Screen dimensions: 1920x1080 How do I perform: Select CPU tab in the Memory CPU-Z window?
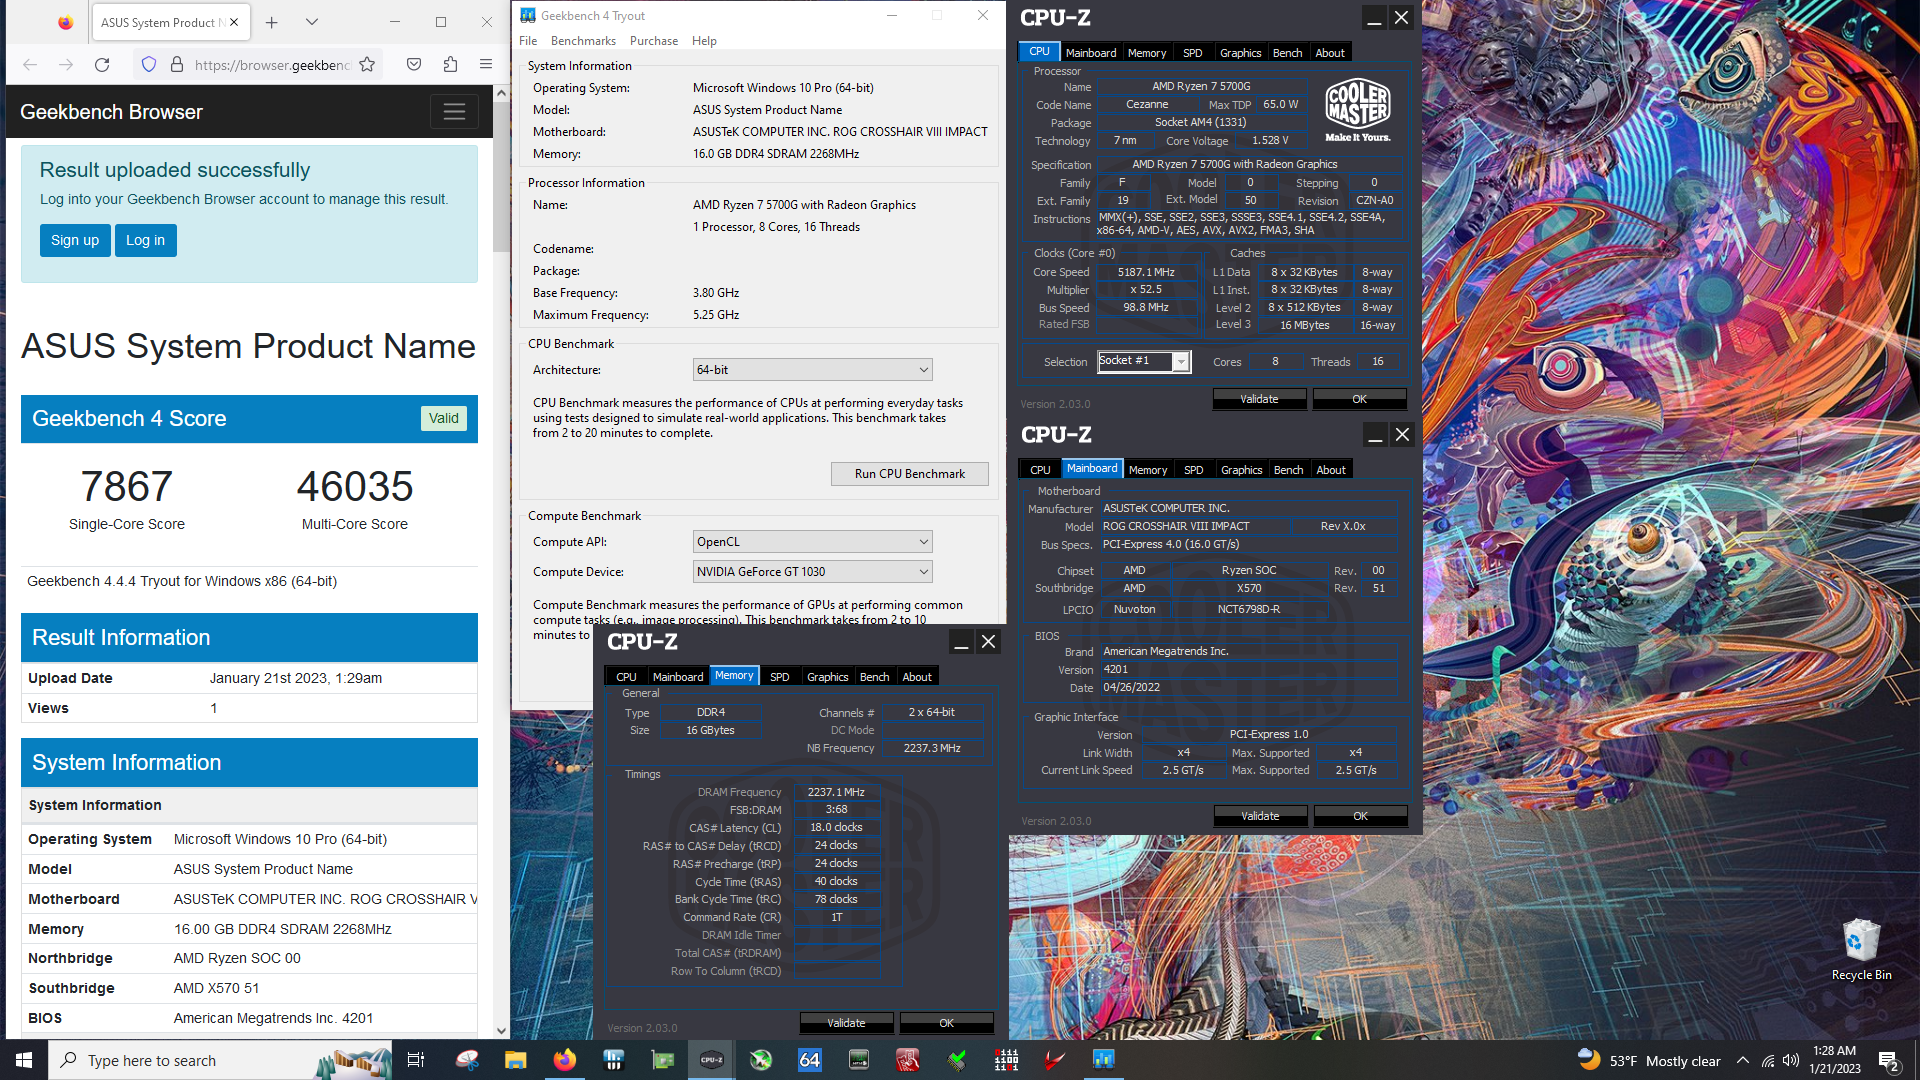point(626,677)
